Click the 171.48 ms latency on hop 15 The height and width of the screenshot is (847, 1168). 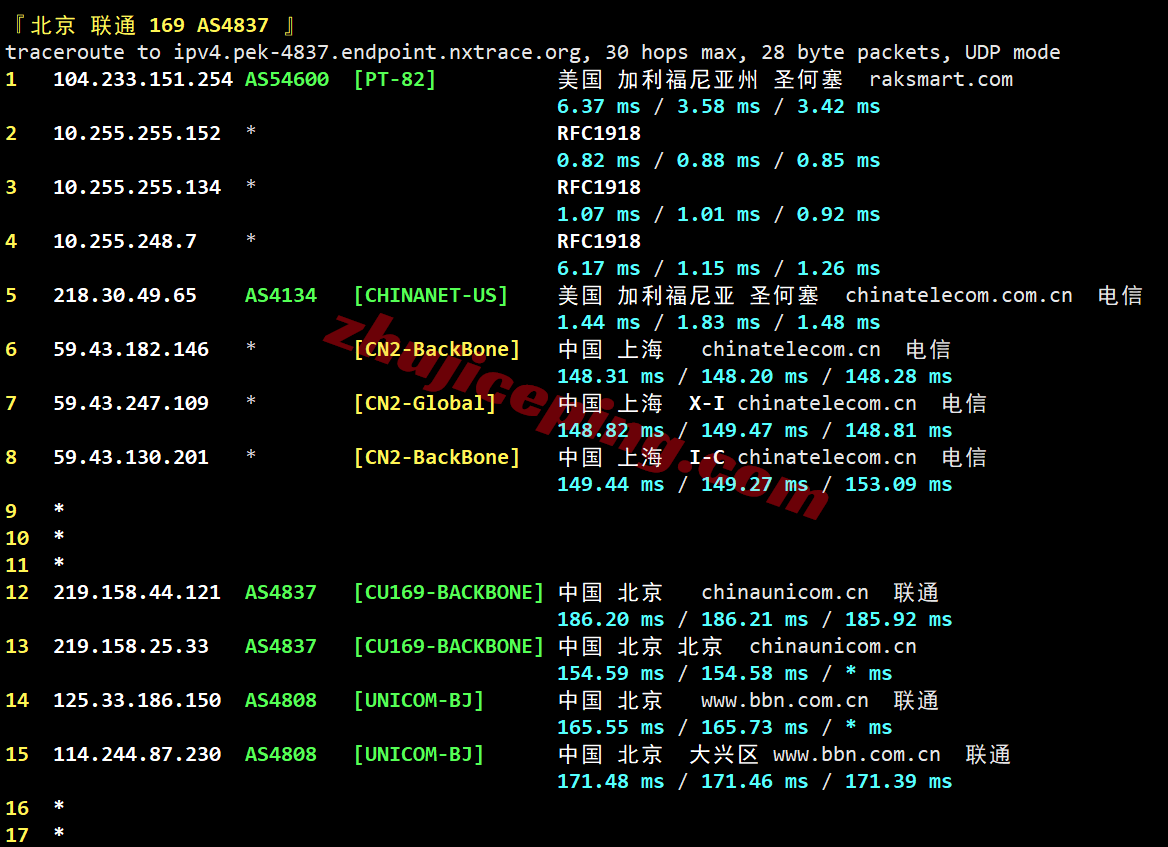(x=610, y=781)
